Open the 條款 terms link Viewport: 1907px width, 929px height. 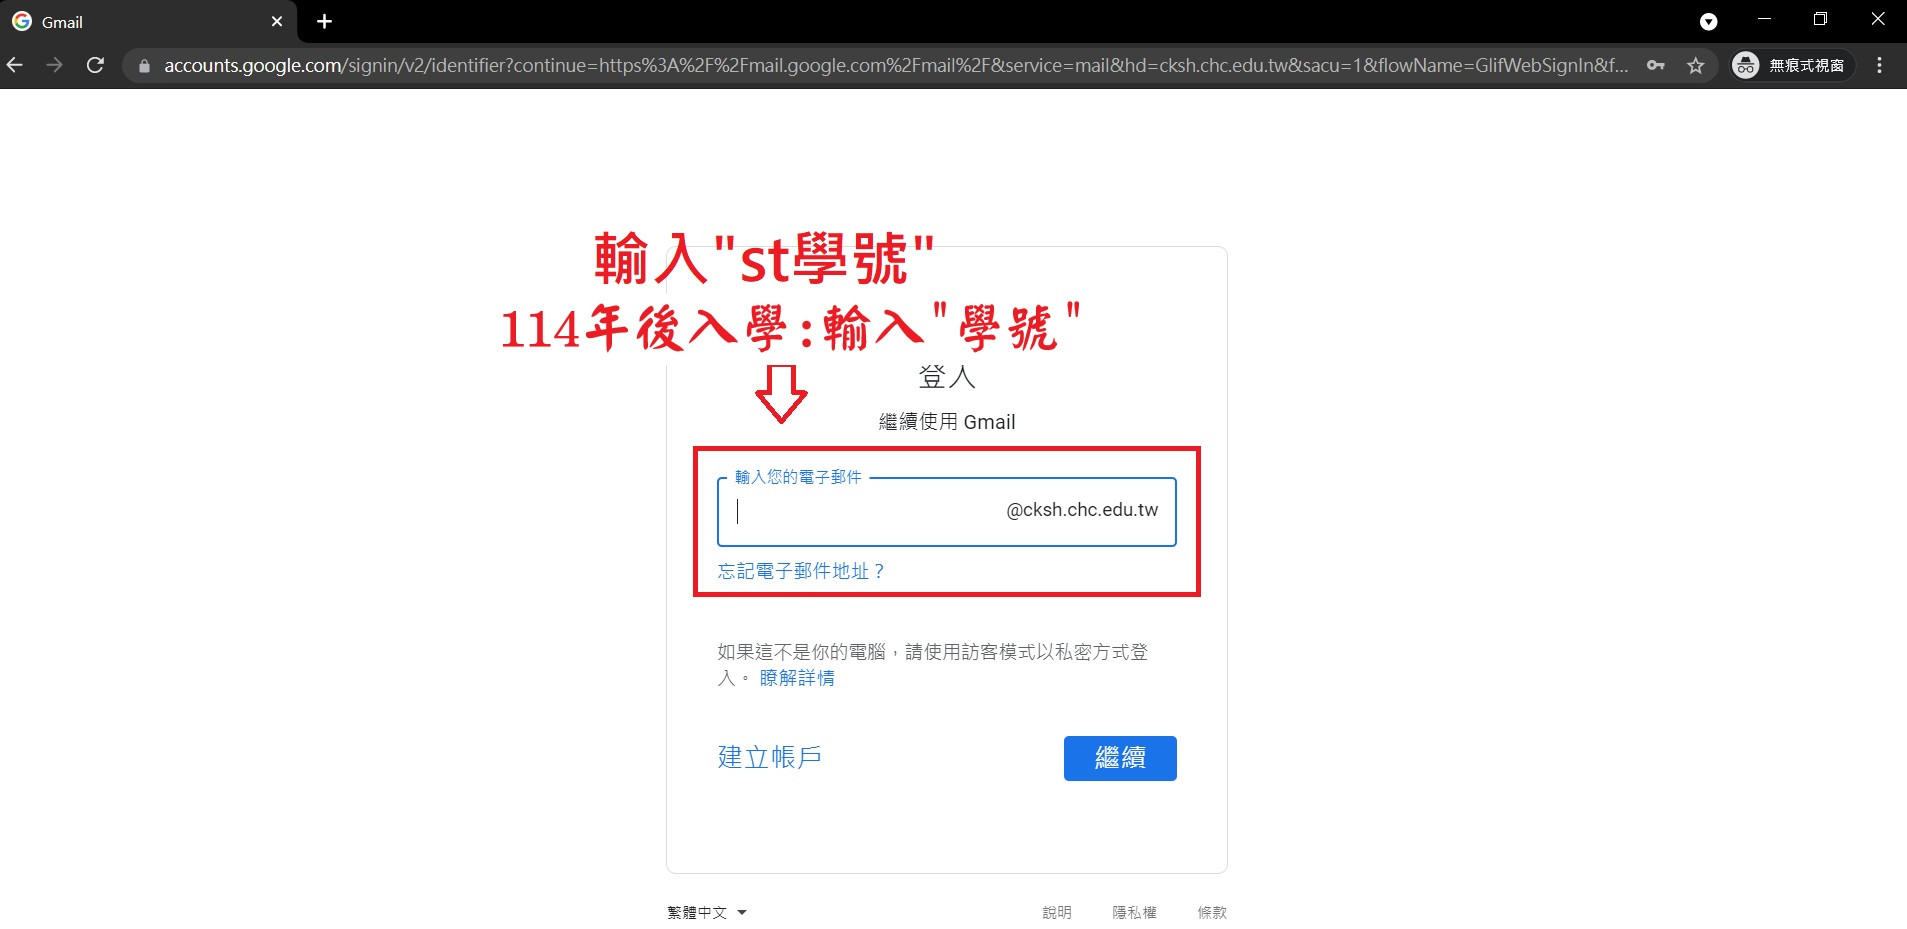tap(1212, 912)
